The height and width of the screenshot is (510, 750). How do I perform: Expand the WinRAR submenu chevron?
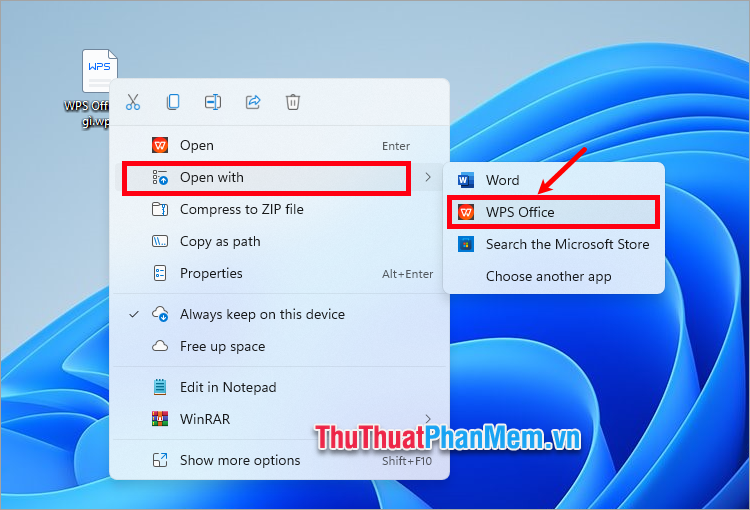tap(428, 419)
